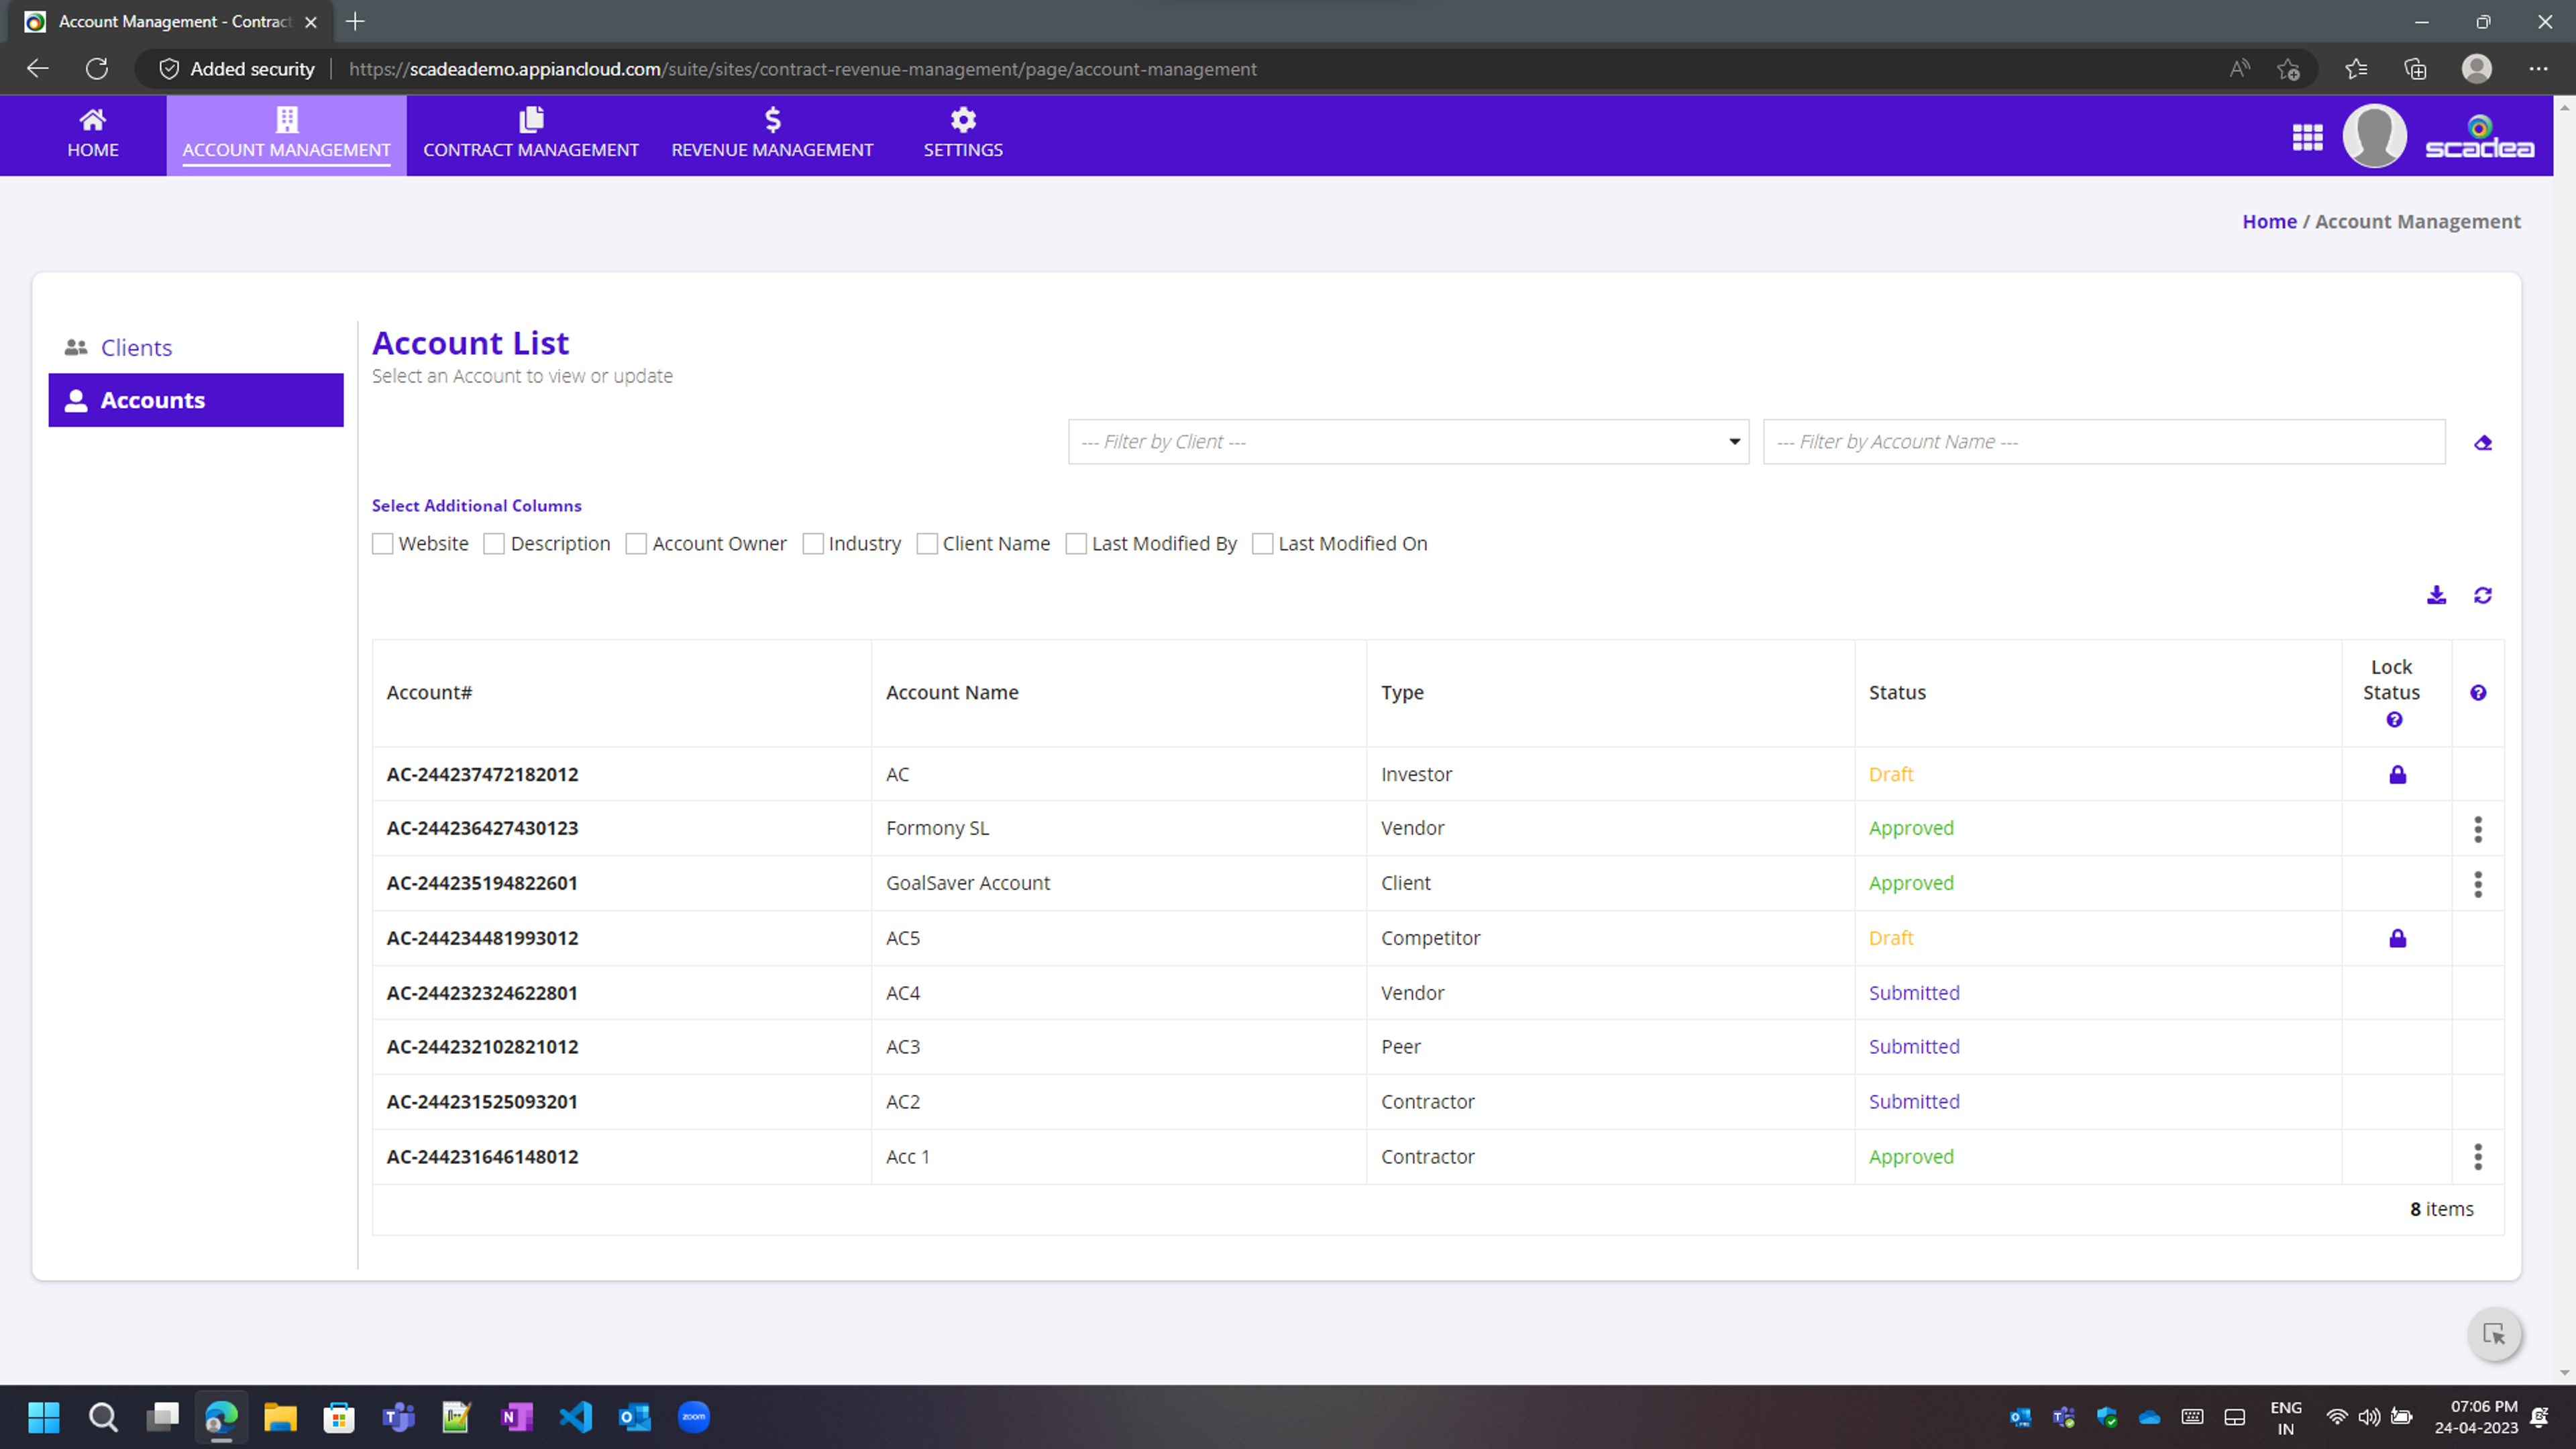Screen dimensions: 2576x1449
Task: Open account AC-244232102821012
Action: point(482,1047)
